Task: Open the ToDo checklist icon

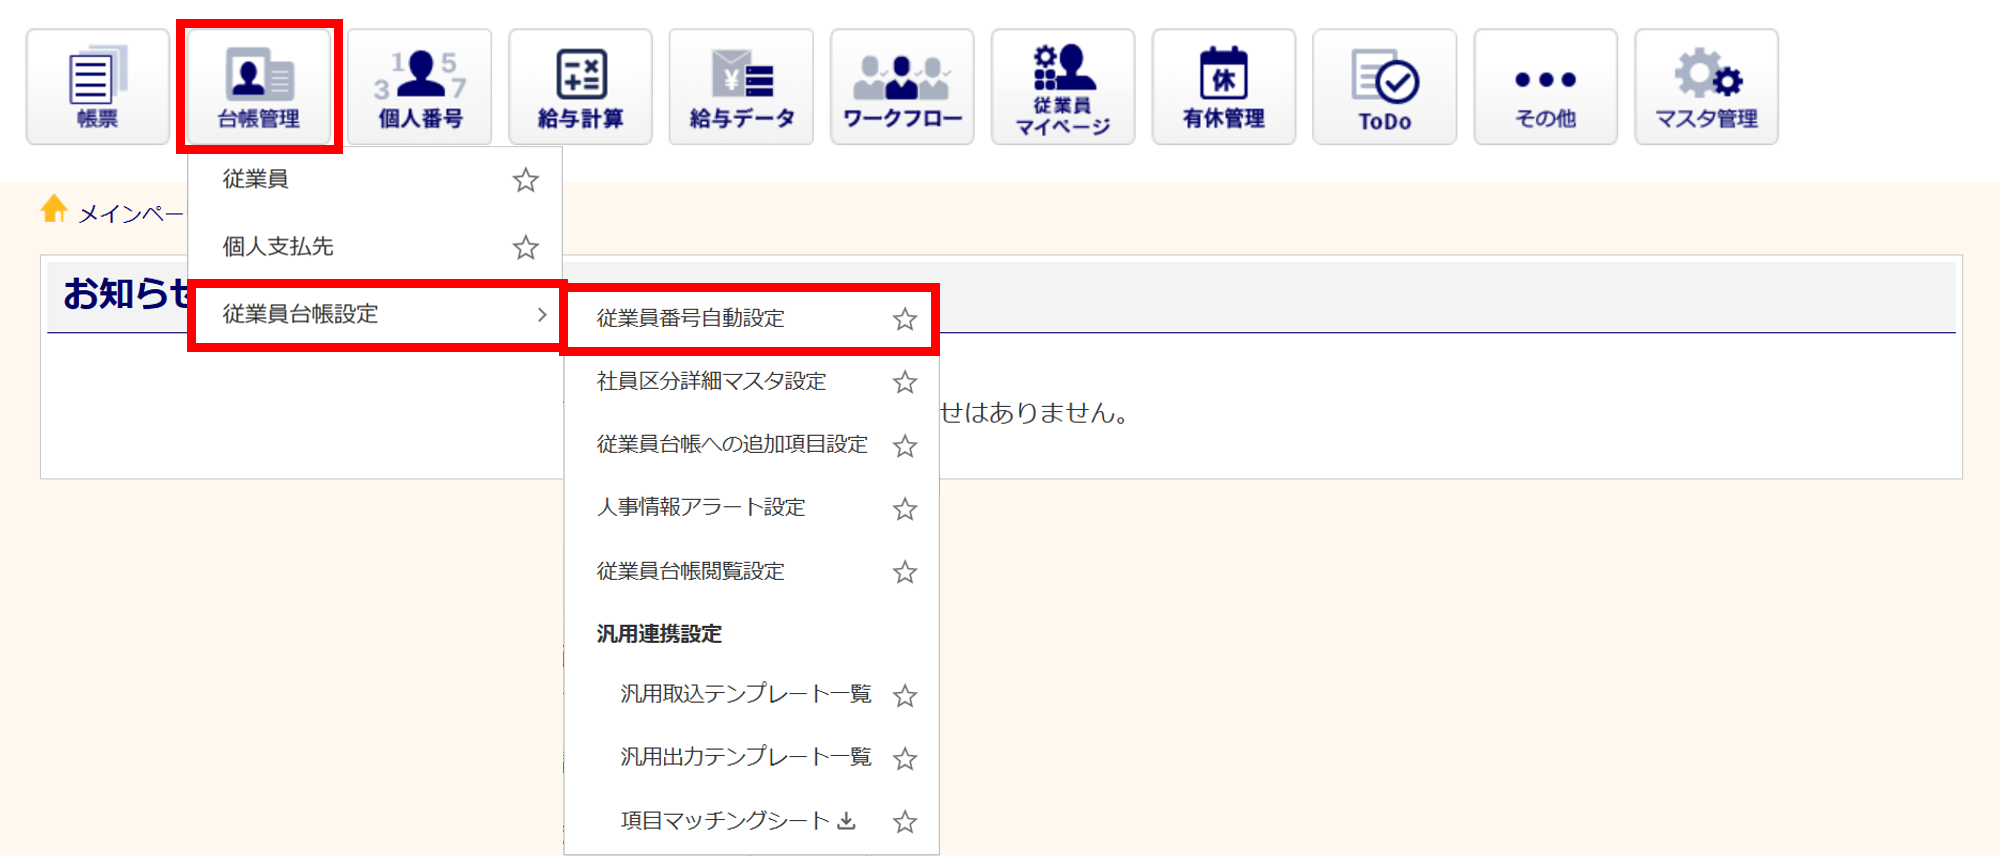Action: tap(1385, 87)
